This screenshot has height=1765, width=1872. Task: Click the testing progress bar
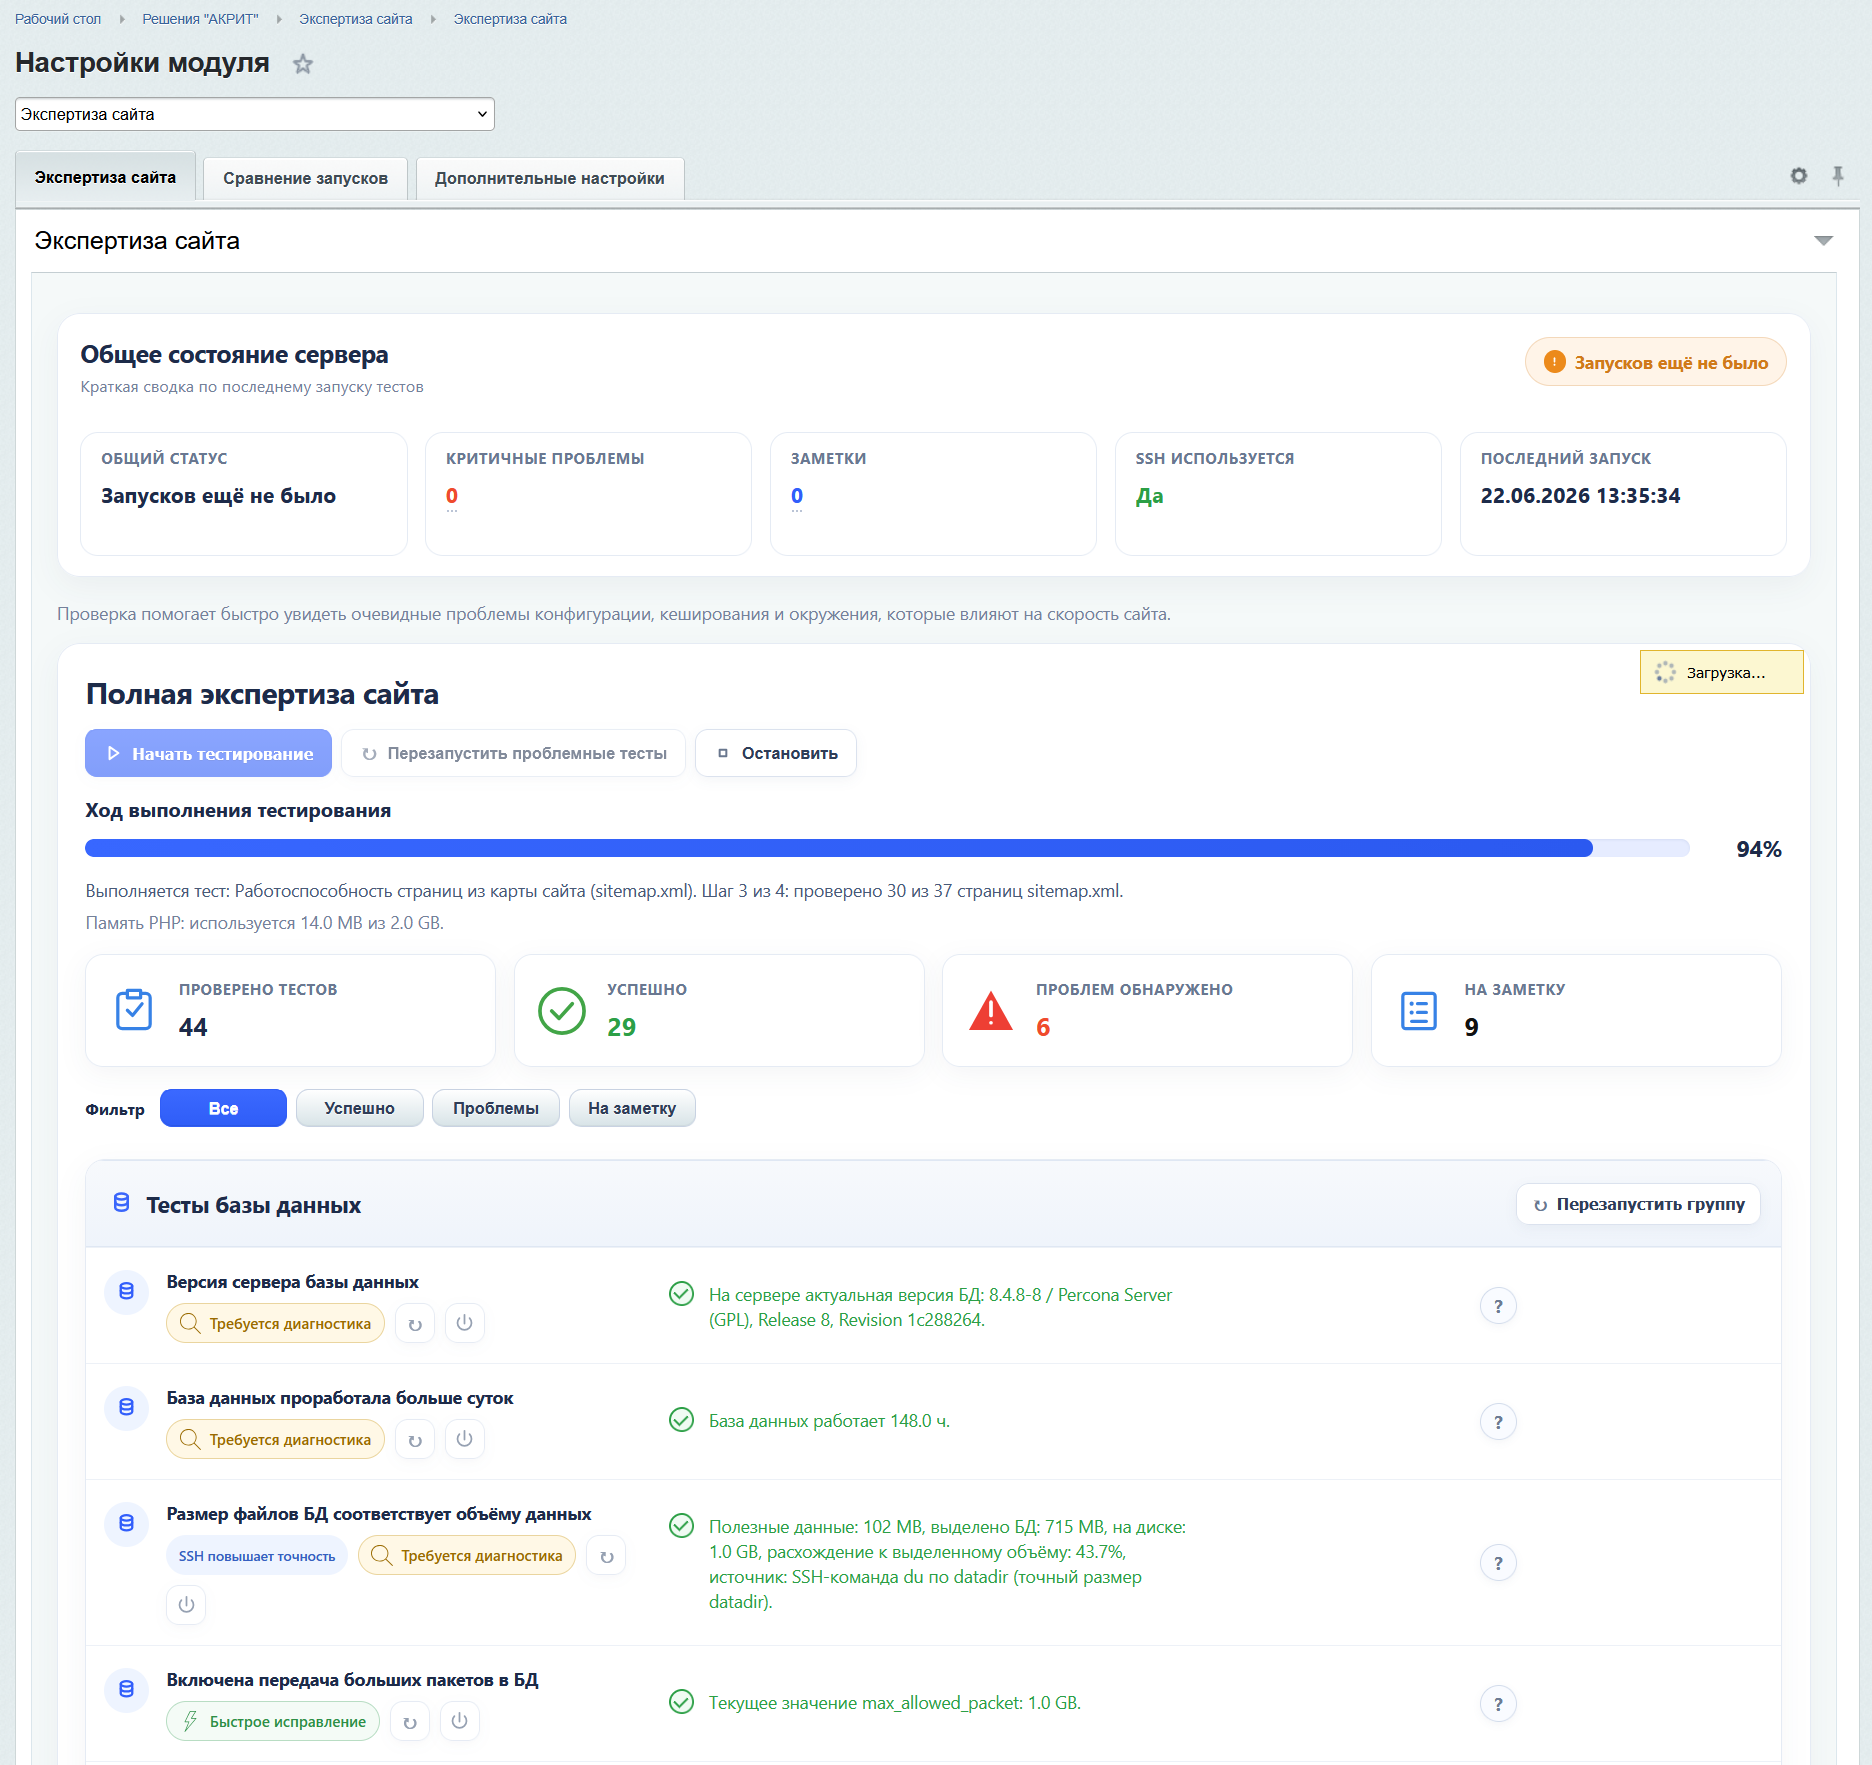coord(887,848)
